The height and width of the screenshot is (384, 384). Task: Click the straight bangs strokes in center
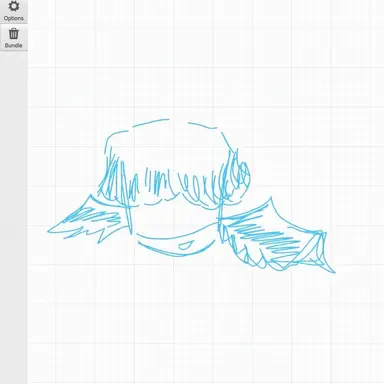(x=157, y=182)
